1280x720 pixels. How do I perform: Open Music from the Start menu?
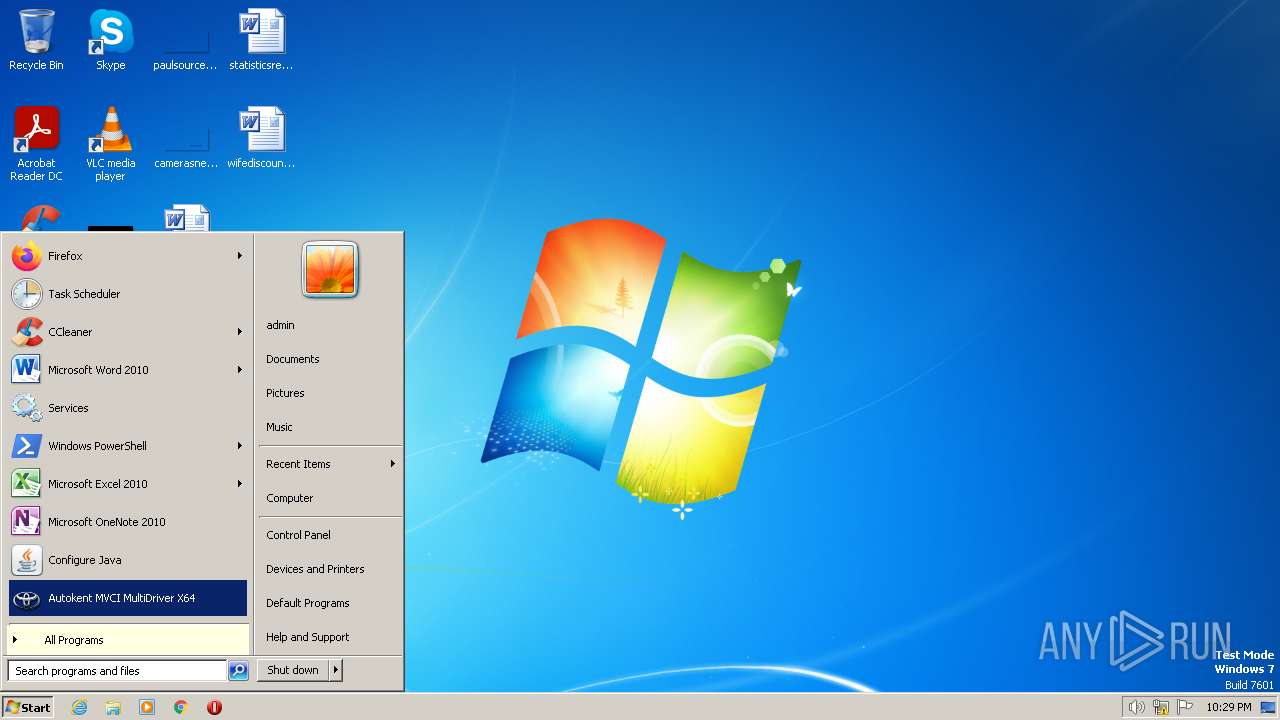330,427
